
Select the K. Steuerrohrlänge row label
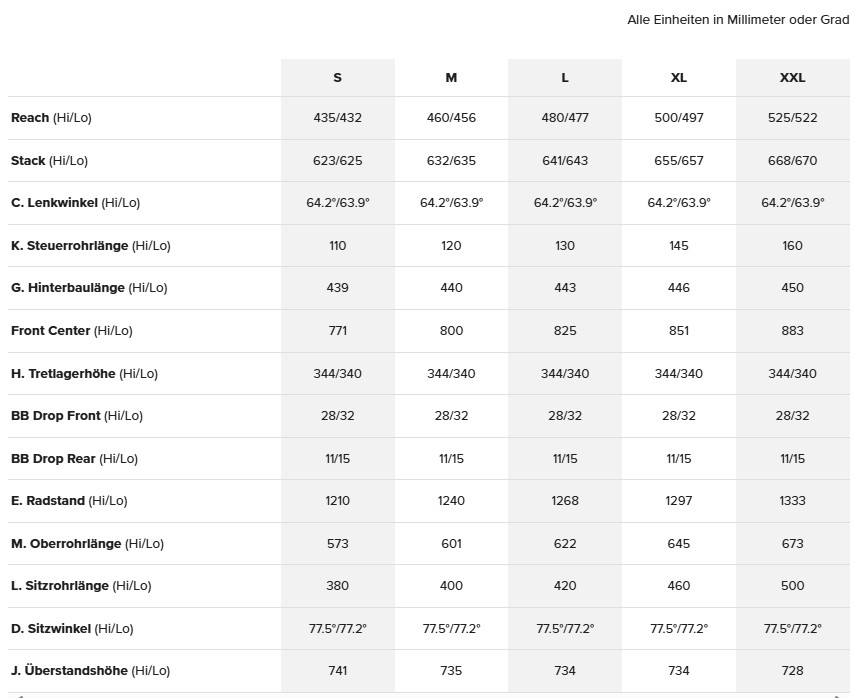tap(90, 245)
